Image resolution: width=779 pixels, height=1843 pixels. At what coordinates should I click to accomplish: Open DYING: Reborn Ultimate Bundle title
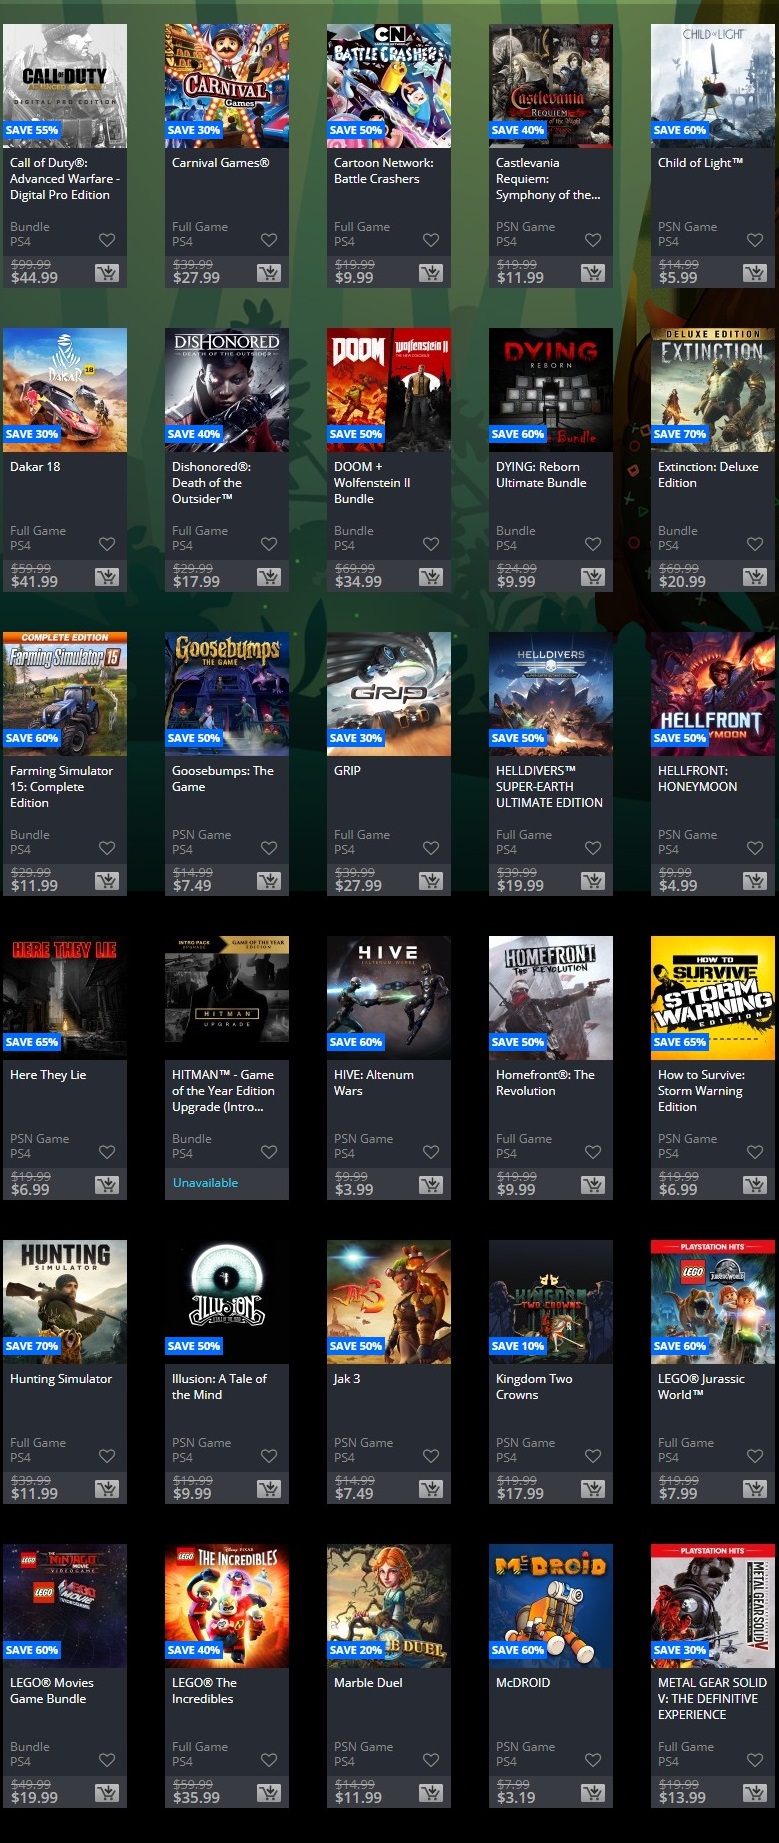click(541, 475)
